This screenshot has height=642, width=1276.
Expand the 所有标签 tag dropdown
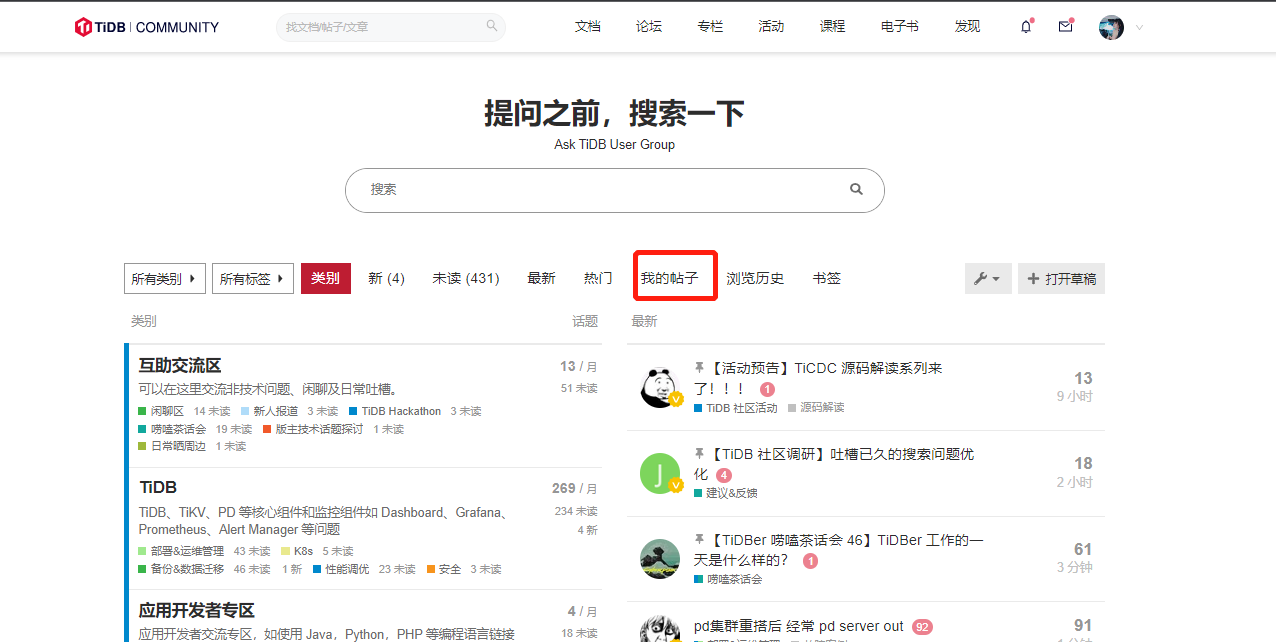[x=252, y=279]
